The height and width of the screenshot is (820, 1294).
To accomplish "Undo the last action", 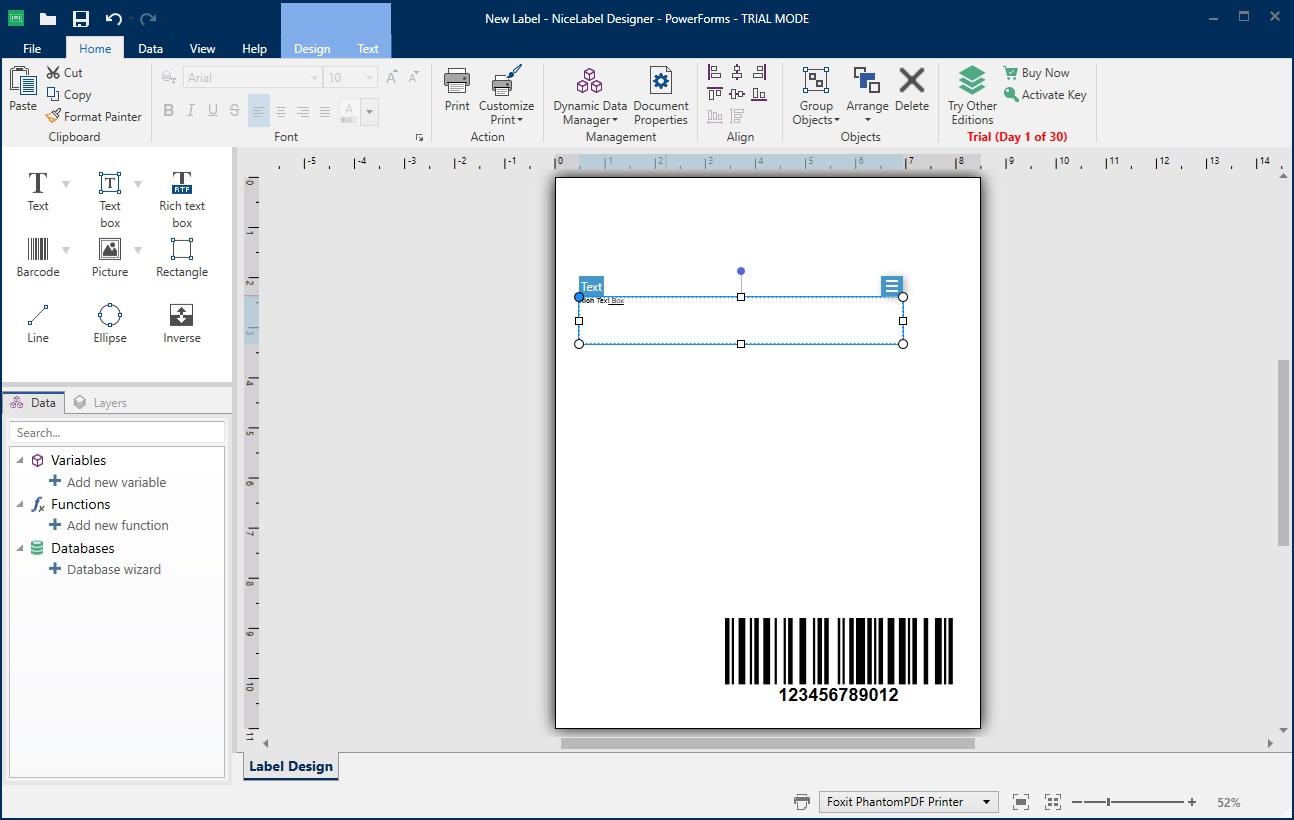I will coord(113,18).
